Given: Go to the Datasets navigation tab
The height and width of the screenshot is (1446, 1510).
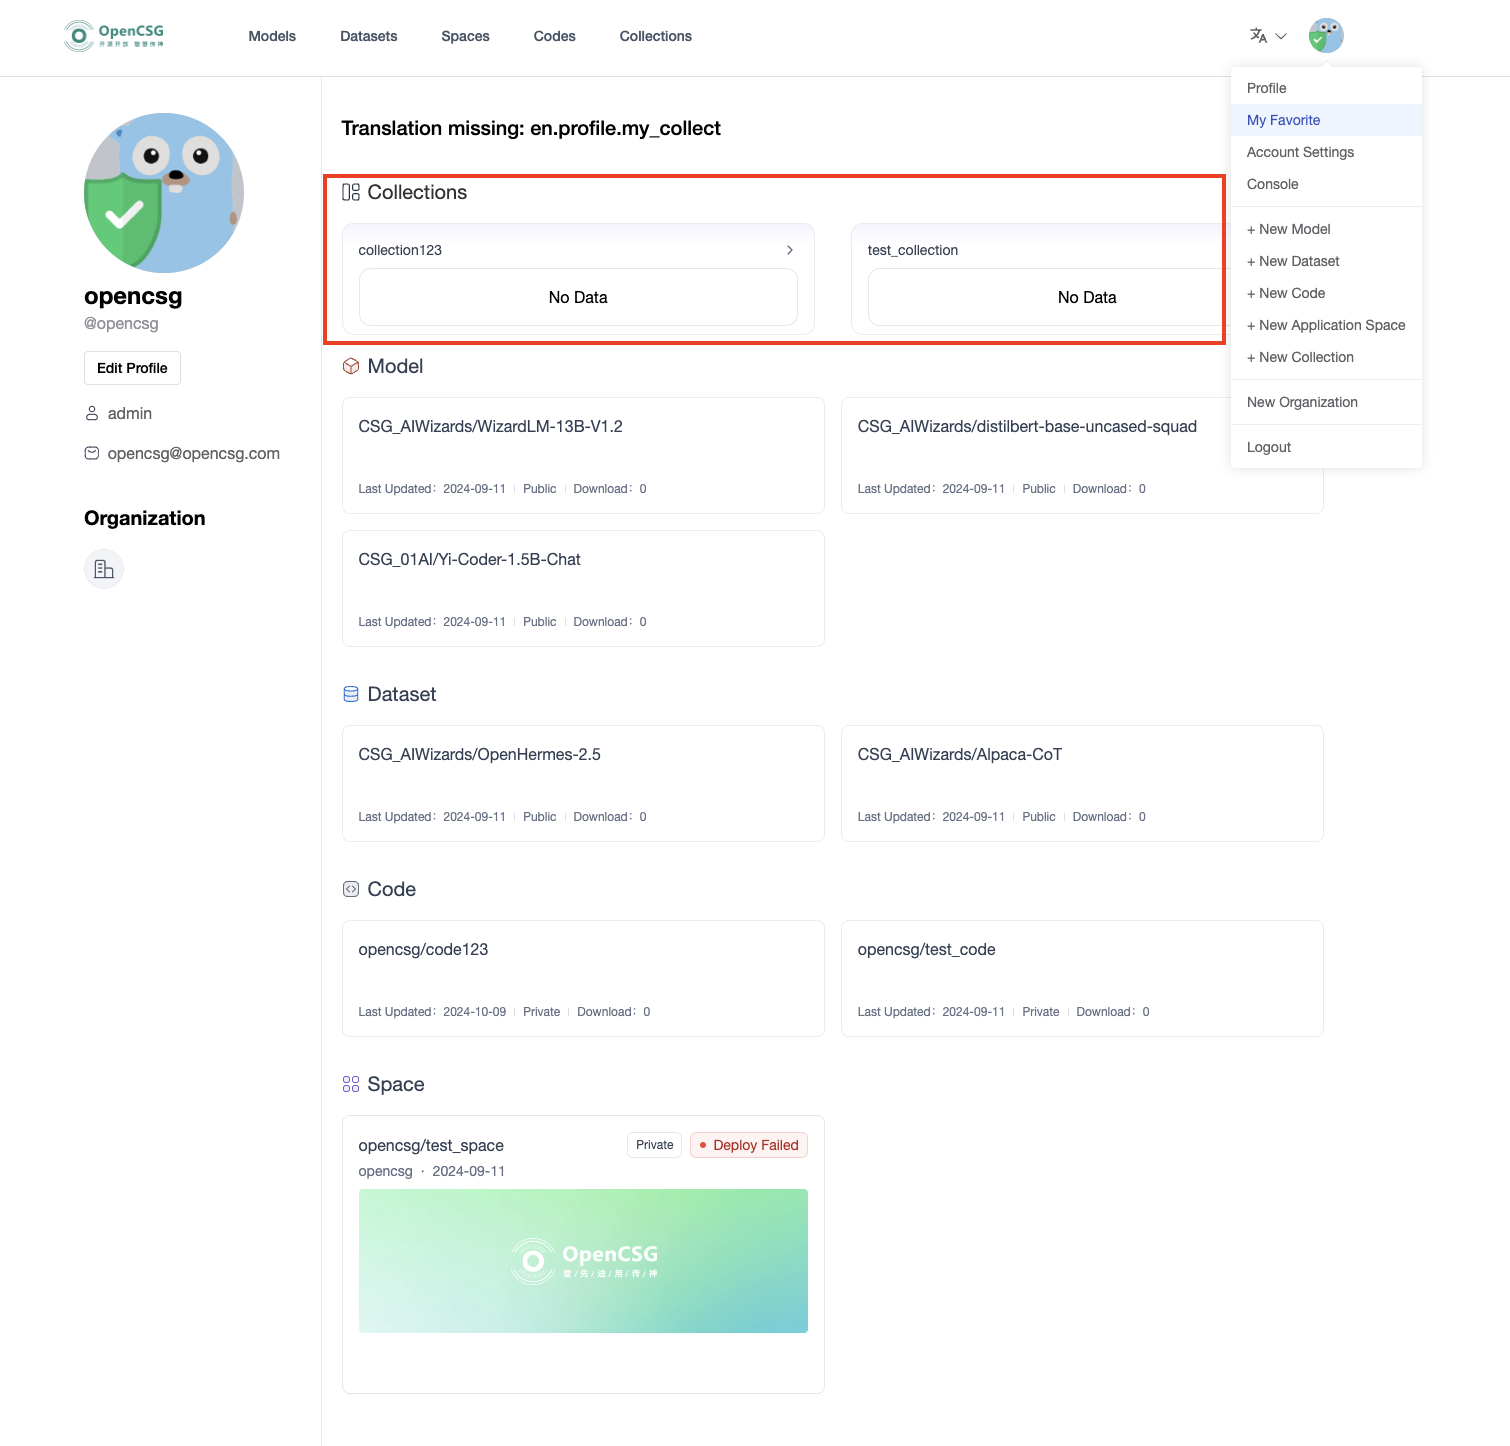Looking at the screenshot, I should [368, 36].
